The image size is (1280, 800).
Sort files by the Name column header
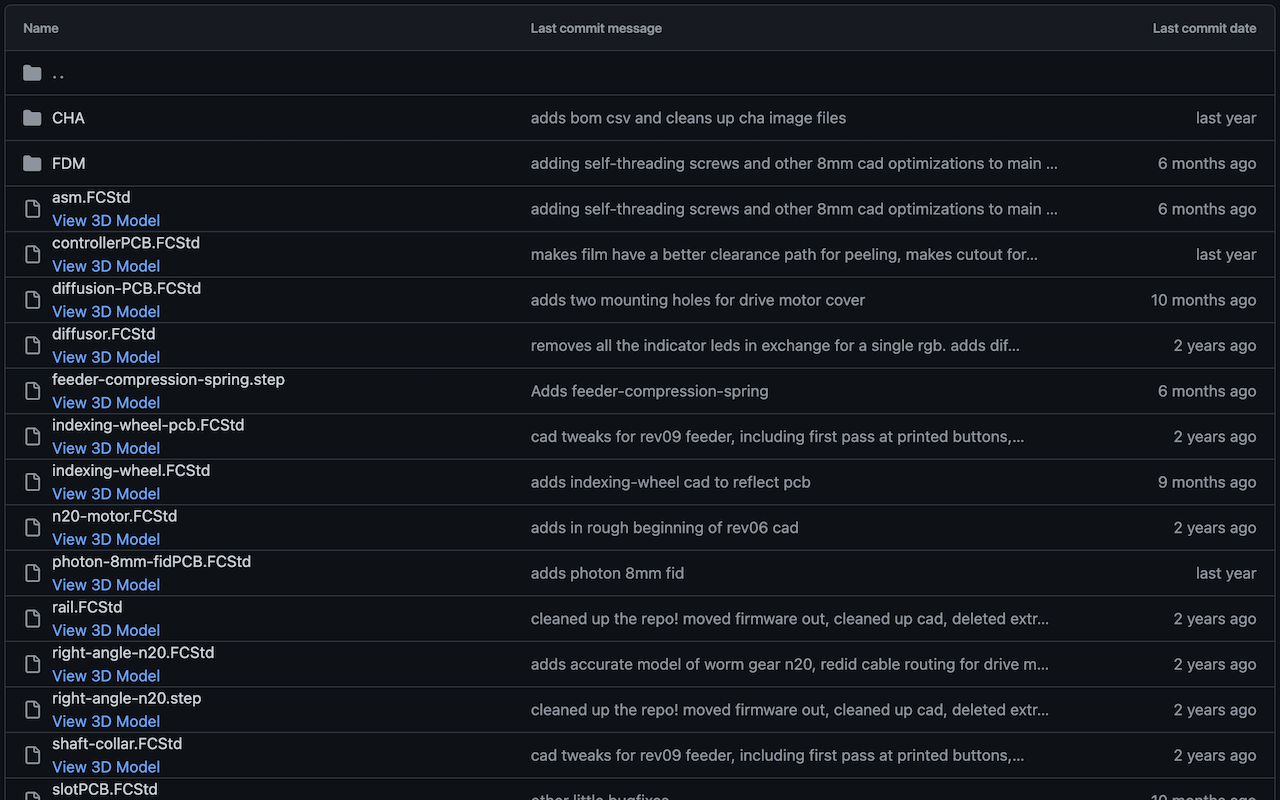(x=40, y=28)
